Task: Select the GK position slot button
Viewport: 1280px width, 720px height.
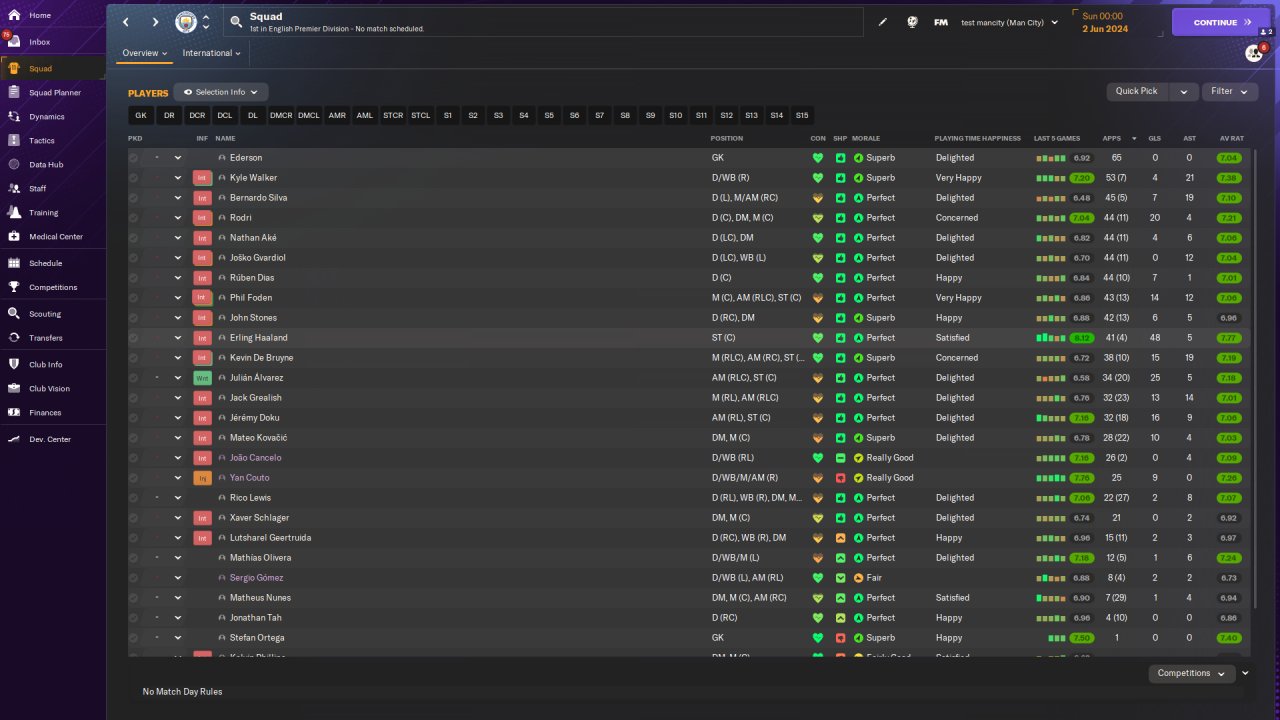Action: (x=141, y=115)
